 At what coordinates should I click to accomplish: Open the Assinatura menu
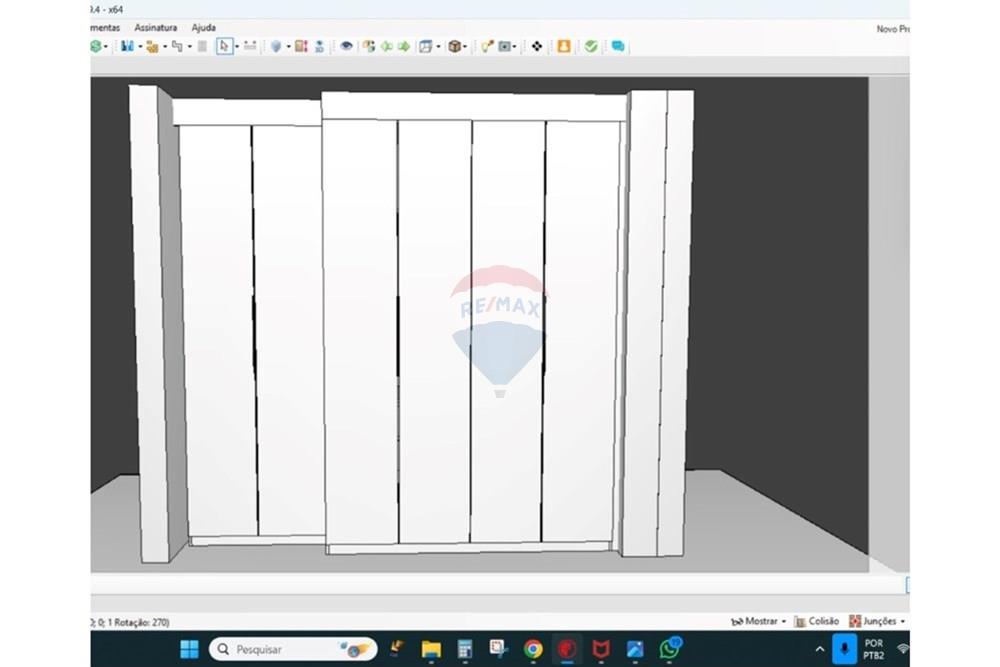tap(155, 28)
